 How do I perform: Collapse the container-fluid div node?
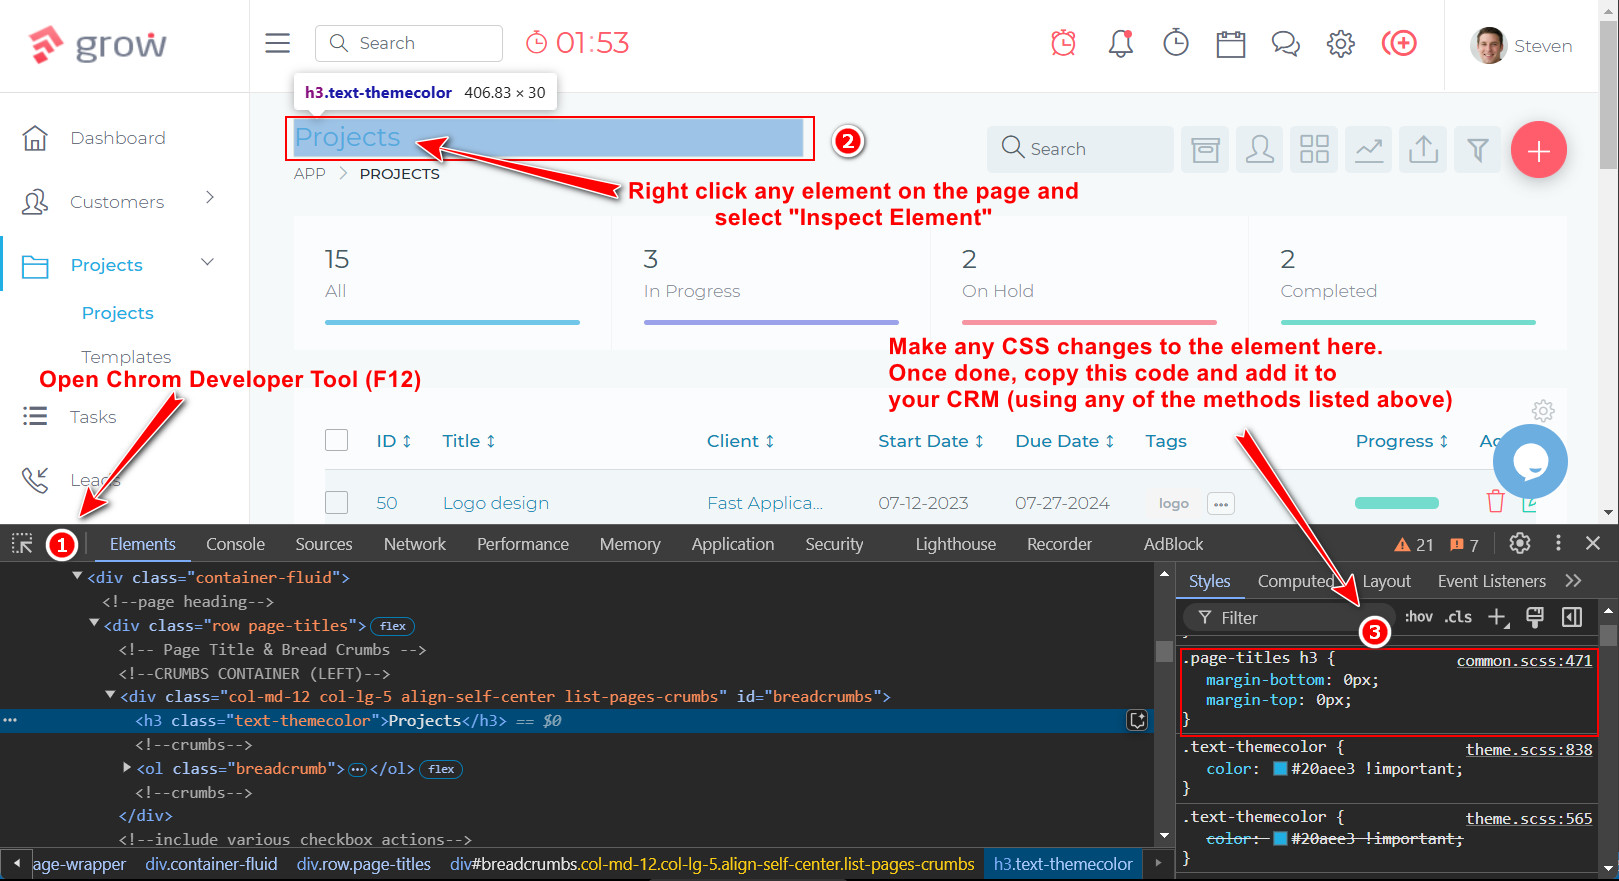point(77,577)
